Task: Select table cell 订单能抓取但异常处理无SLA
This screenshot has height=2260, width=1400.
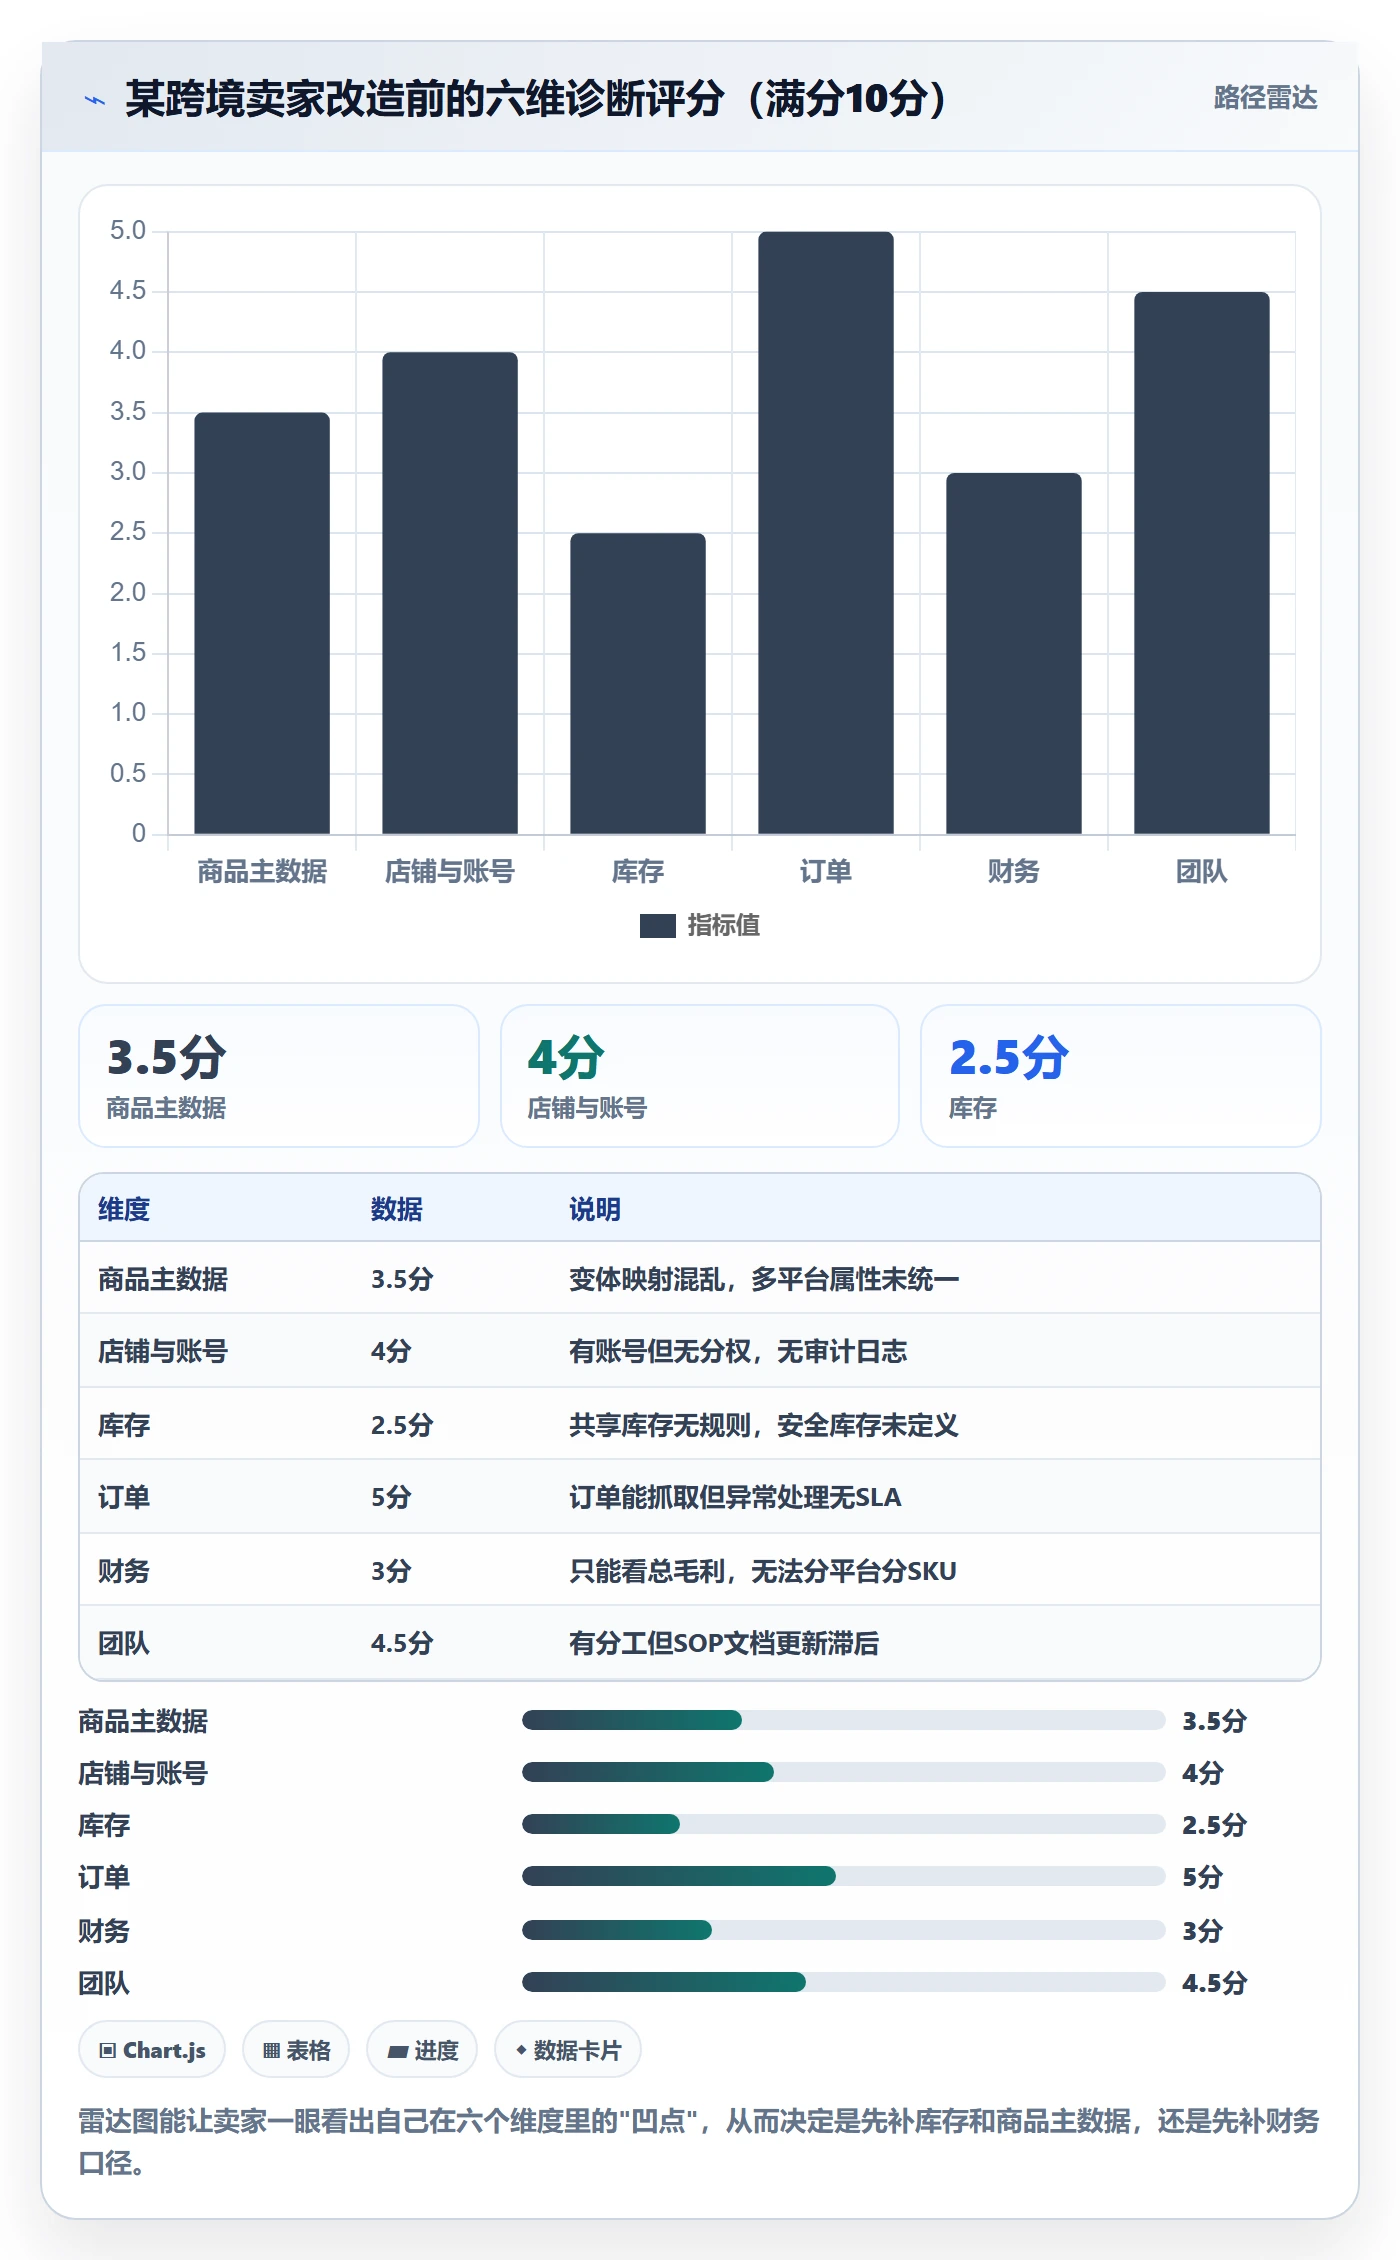Action: coord(735,1497)
